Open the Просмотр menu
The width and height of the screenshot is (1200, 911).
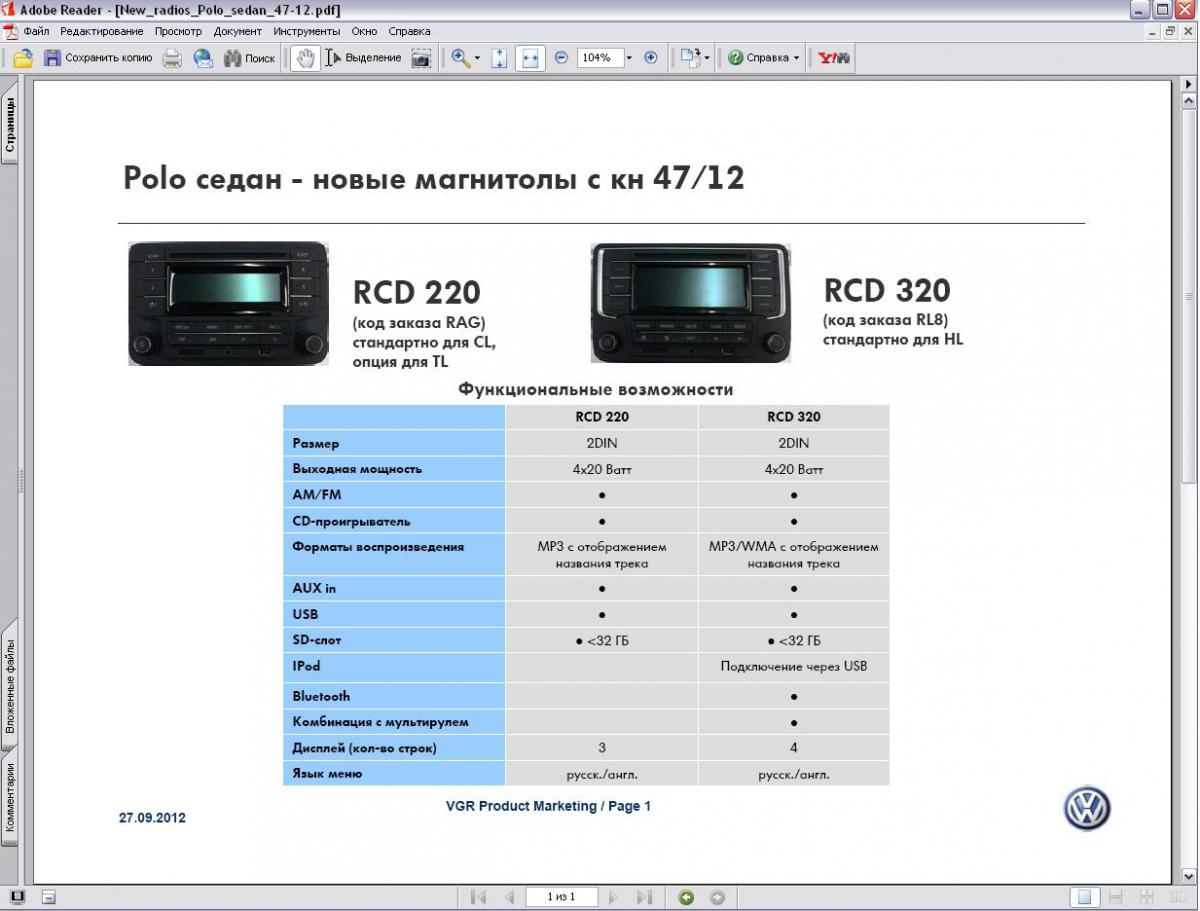(x=178, y=31)
